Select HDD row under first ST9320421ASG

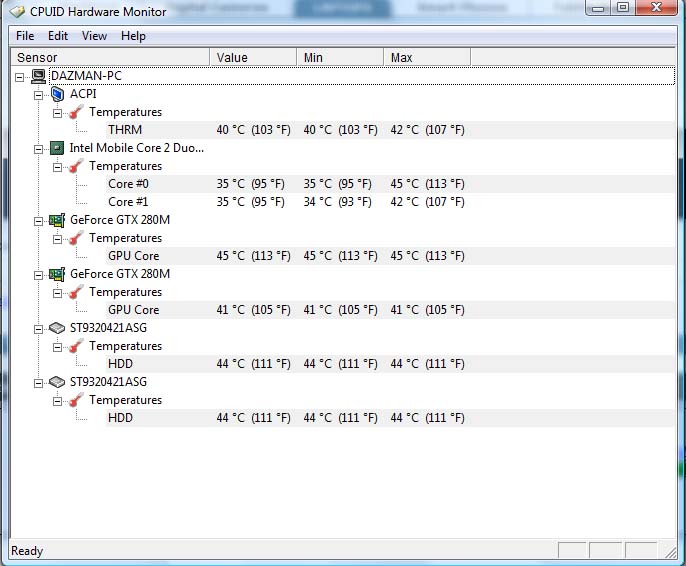click(389, 364)
